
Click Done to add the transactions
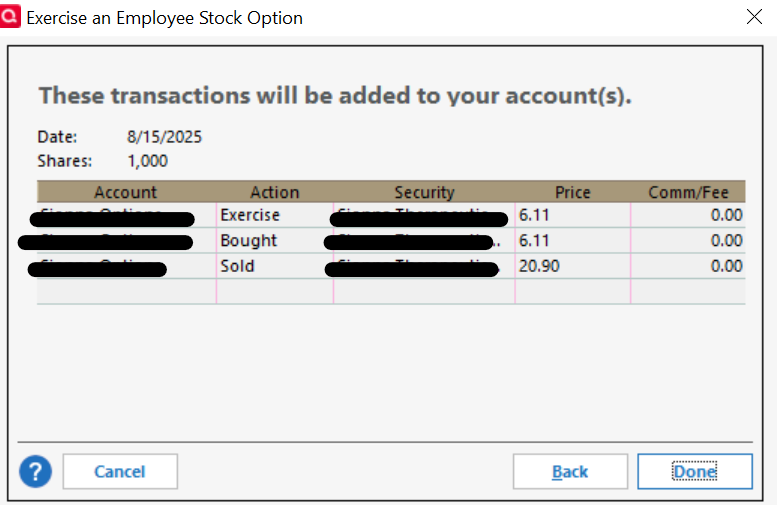695,471
